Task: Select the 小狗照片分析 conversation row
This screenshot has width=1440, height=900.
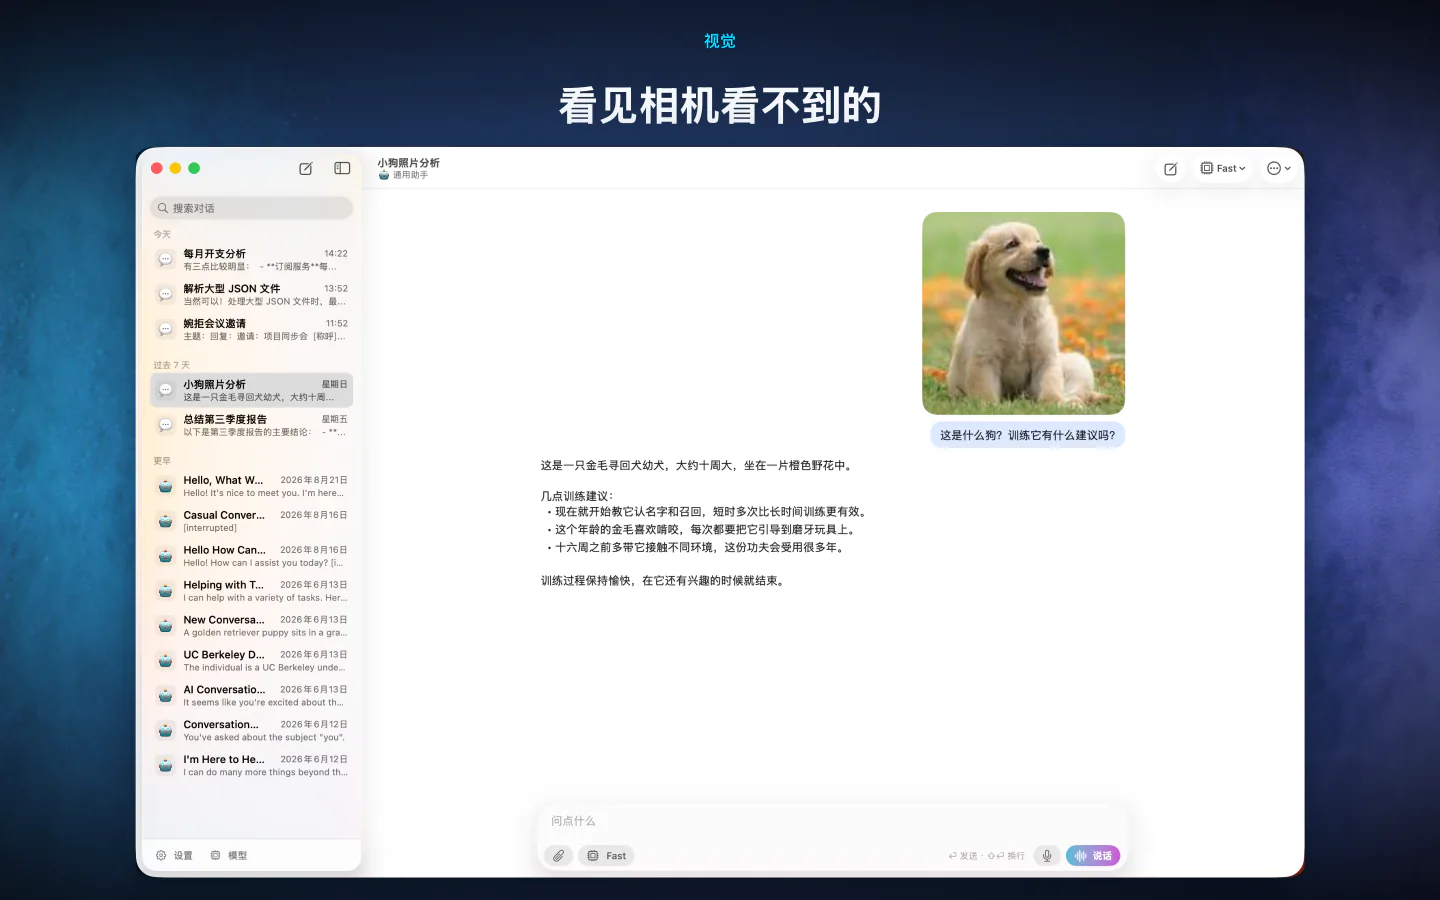Action: tap(252, 391)
